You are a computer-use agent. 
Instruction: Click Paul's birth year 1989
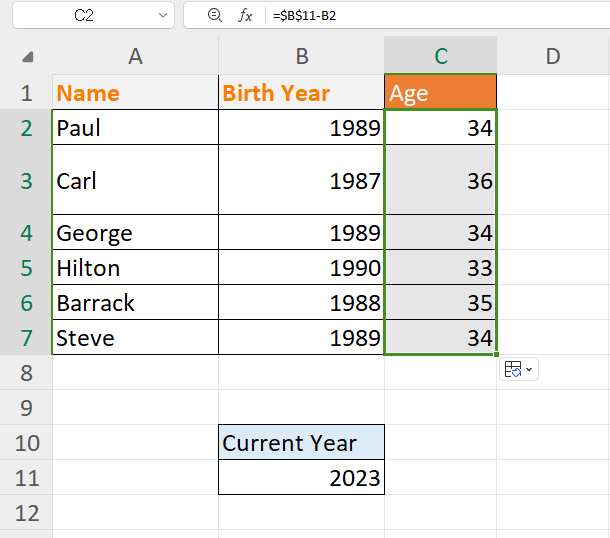pyautogui.click(x=301, y=127)
